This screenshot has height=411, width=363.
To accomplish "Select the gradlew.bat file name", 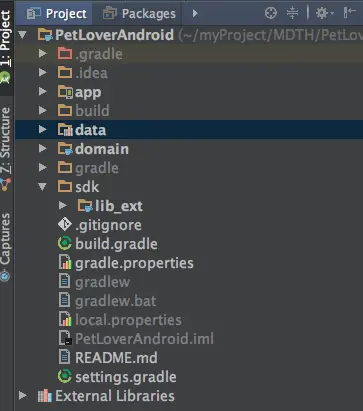I will (x=115, y=301).
